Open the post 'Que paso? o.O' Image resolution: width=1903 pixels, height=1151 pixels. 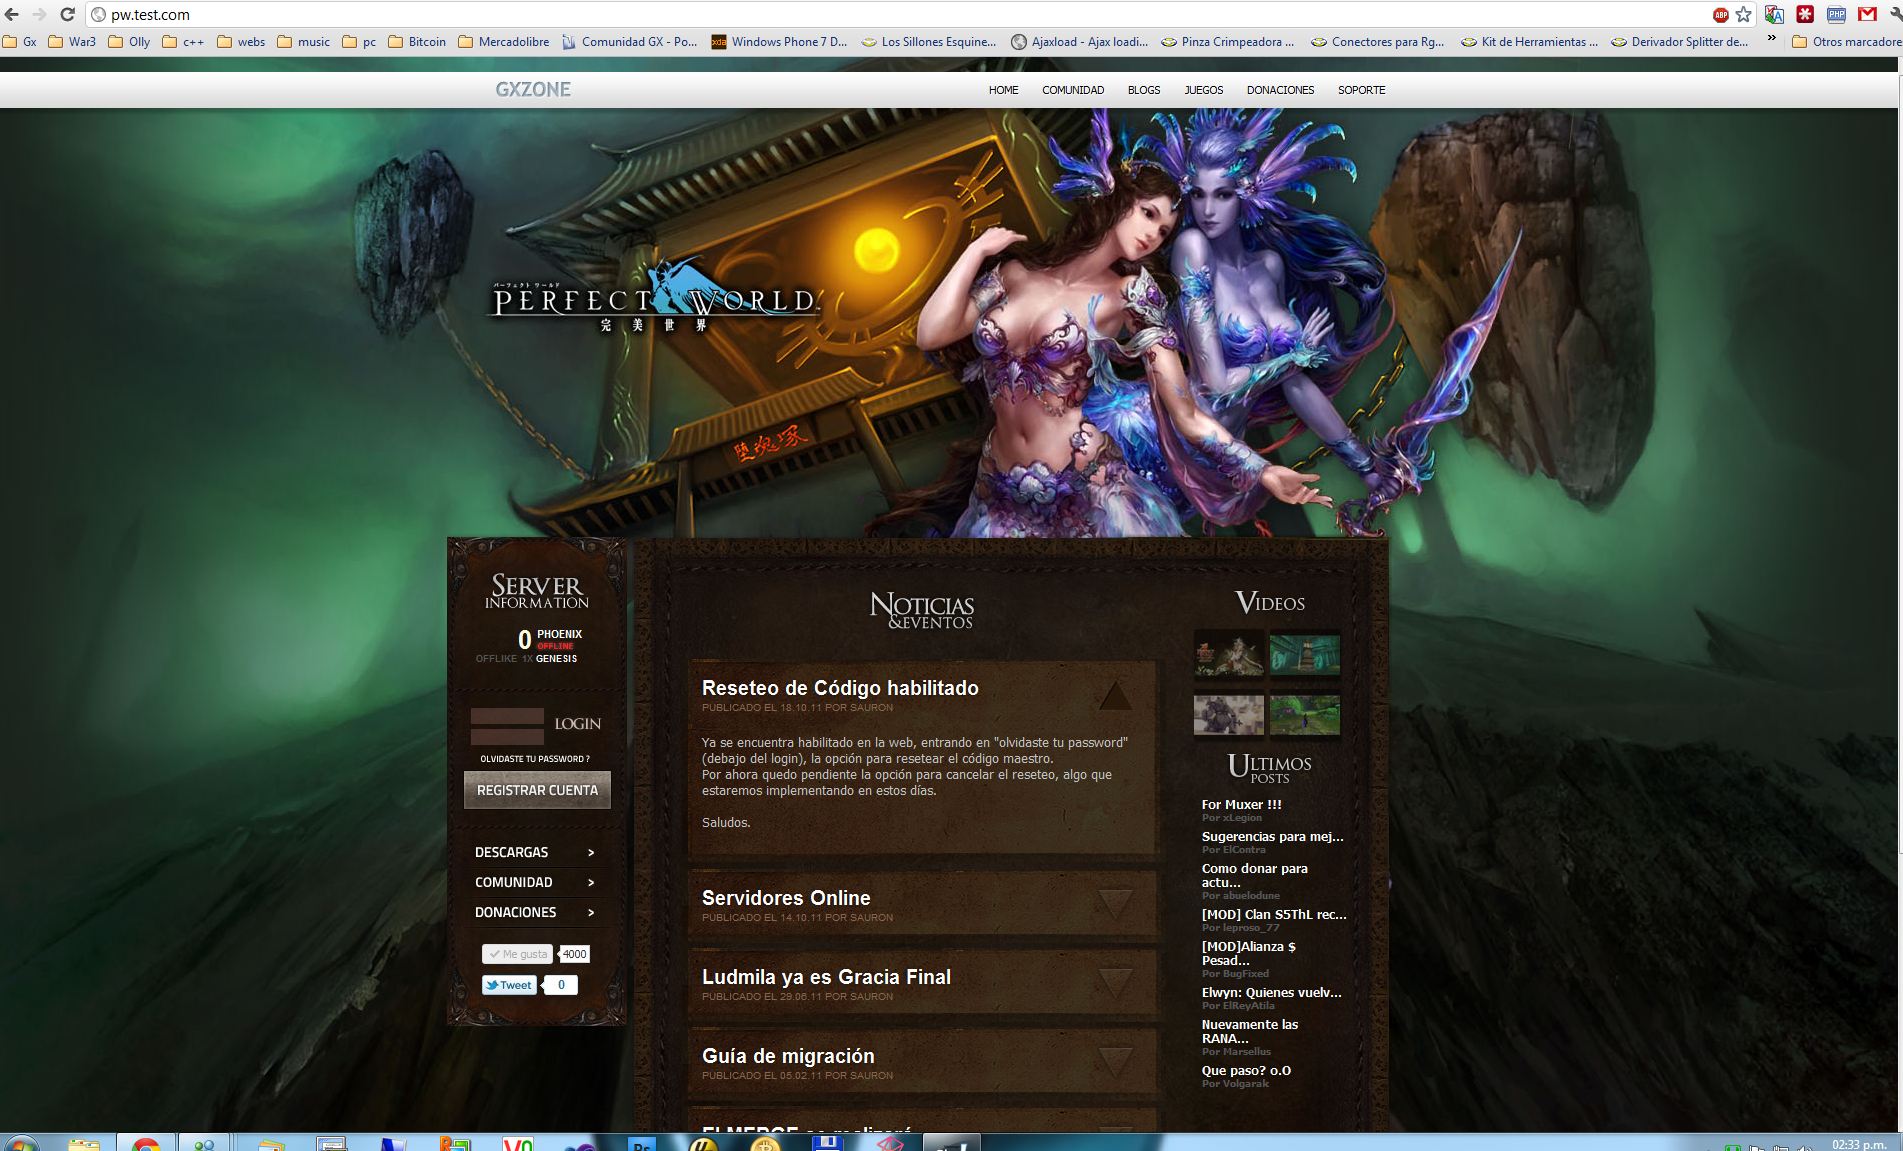1246,1070
